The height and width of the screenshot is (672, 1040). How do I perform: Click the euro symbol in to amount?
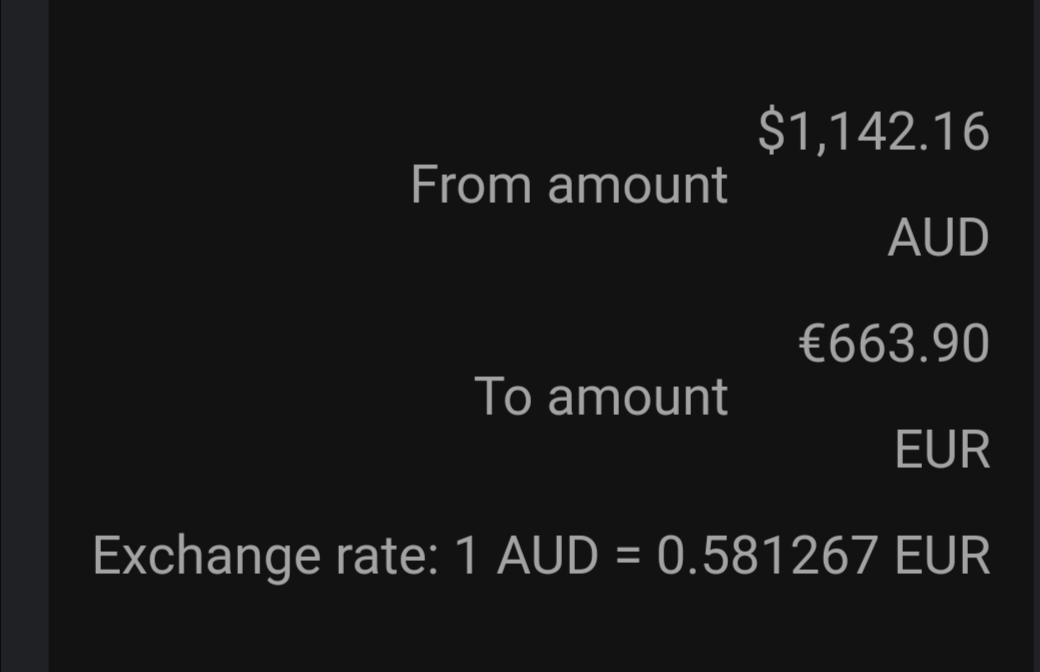click(x=812, y=344)
